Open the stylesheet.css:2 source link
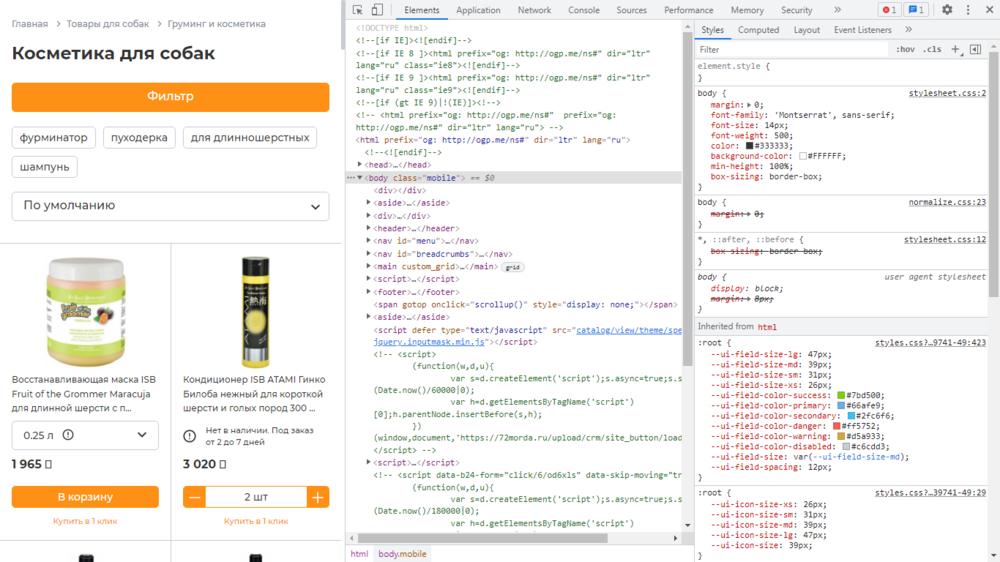Screen dimensions: 1000x562 (947, 93)
